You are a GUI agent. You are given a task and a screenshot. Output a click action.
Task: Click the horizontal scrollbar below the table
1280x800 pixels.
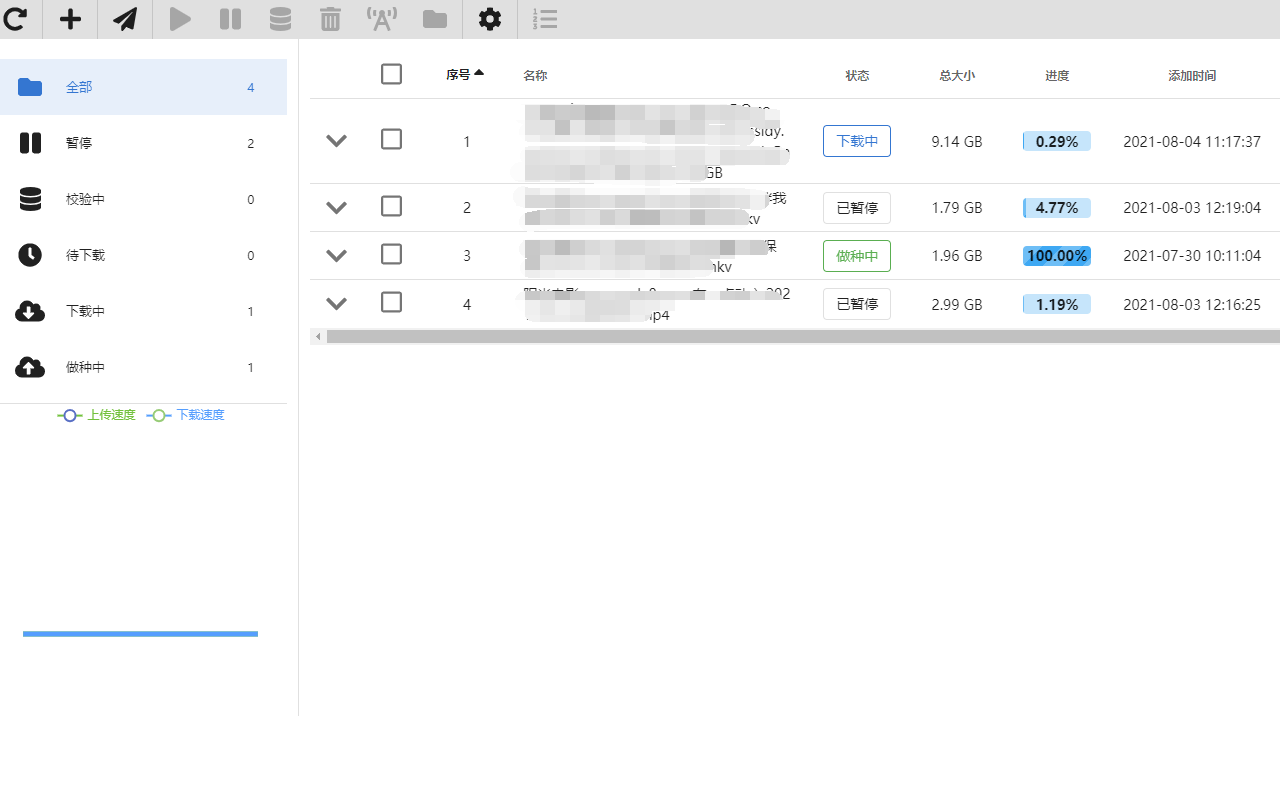[x=803, y=337]
